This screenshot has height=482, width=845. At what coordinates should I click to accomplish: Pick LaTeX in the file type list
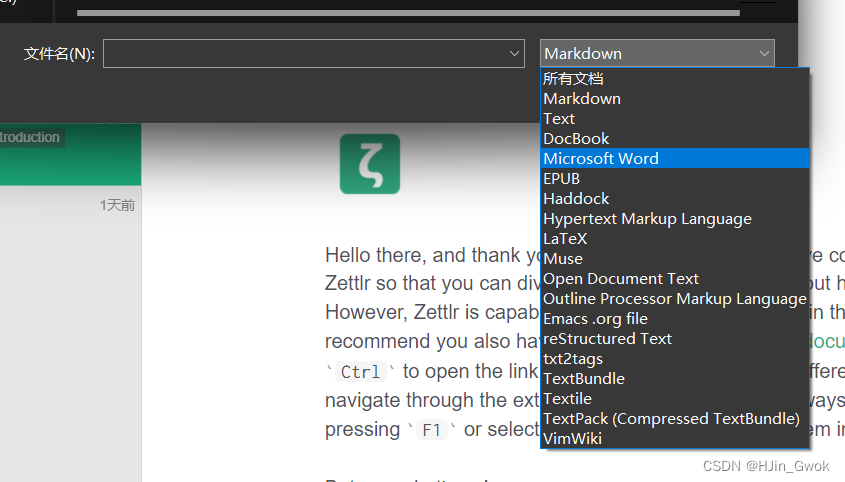675,238
